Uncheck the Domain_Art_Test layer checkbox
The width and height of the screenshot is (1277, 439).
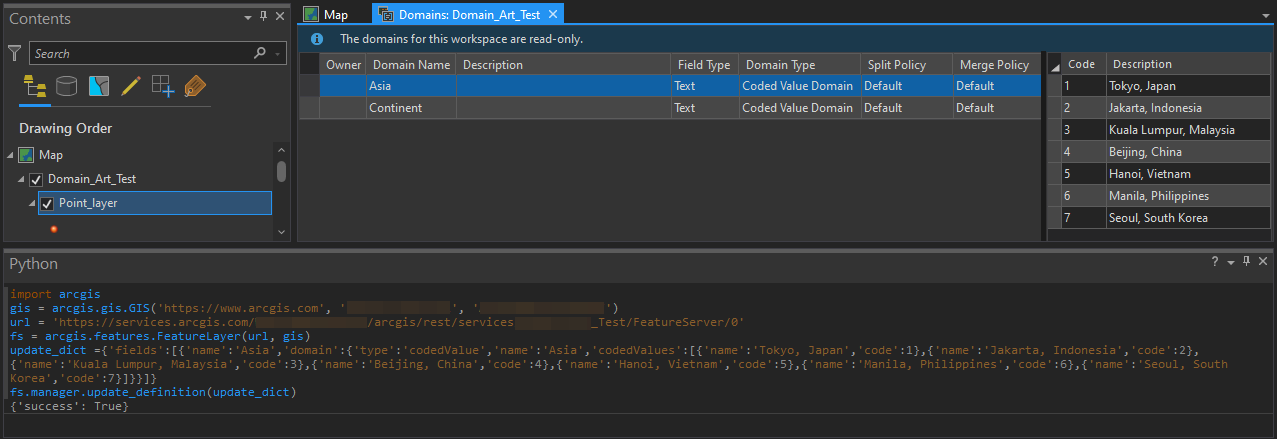(x=37, y=179)
